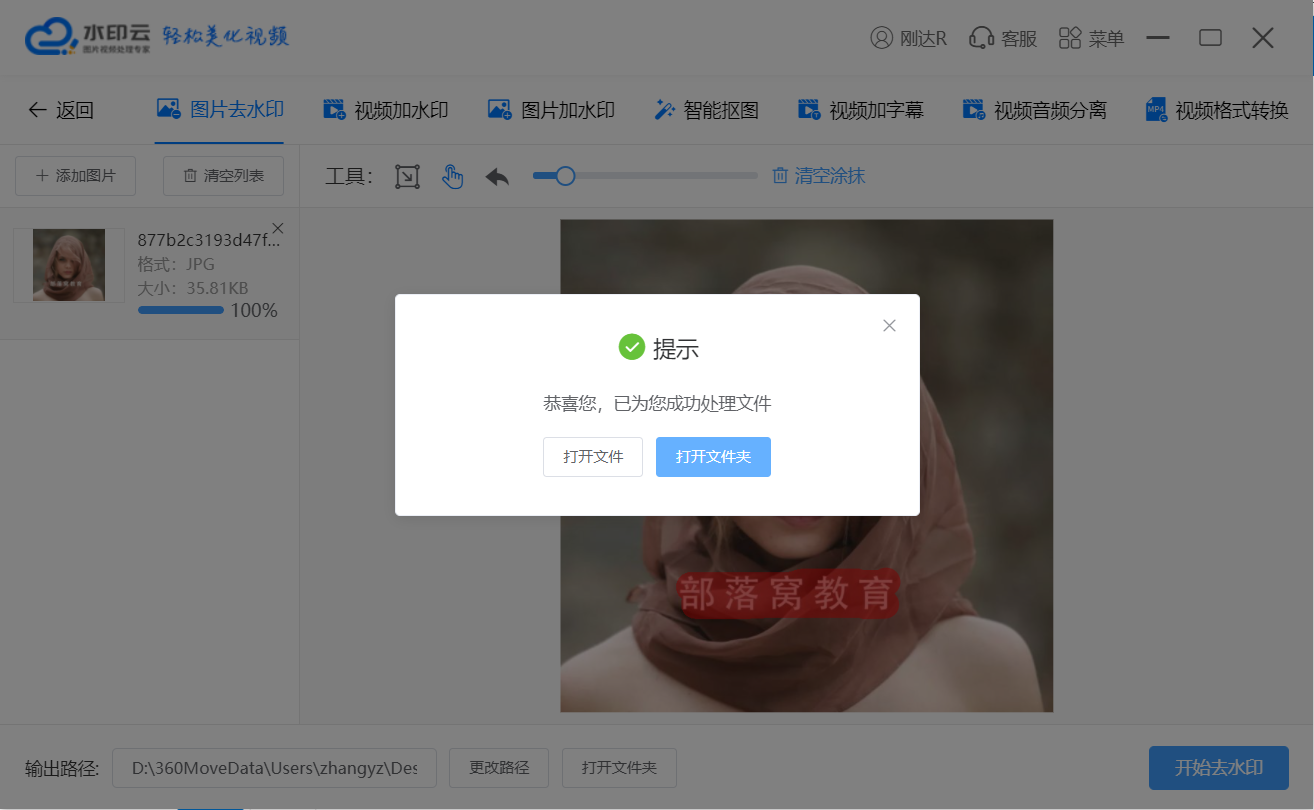This screenshot has width=1314, height=810.
Task: Switch to 视频音频分离 tab
Action: tap(1034, 110)
